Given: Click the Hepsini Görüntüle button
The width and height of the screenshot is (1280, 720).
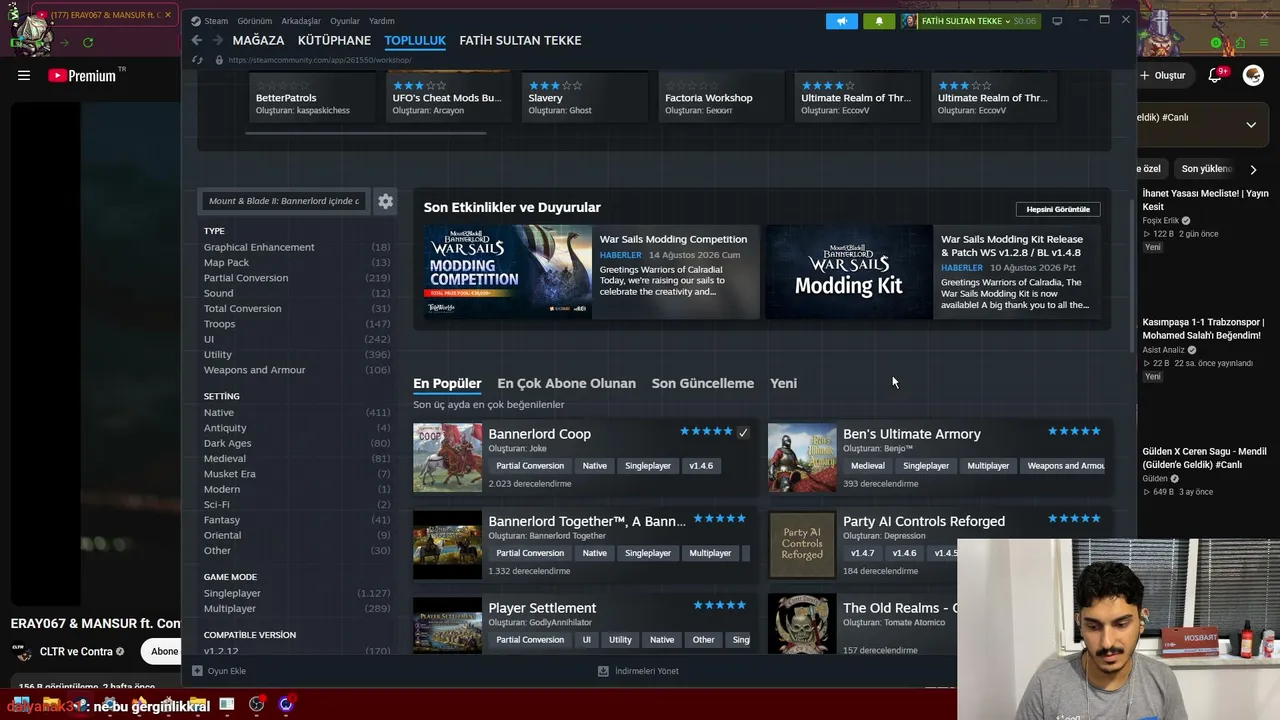Looking at the screenshot, I should pyautogui.click(x=1058, y=209).
